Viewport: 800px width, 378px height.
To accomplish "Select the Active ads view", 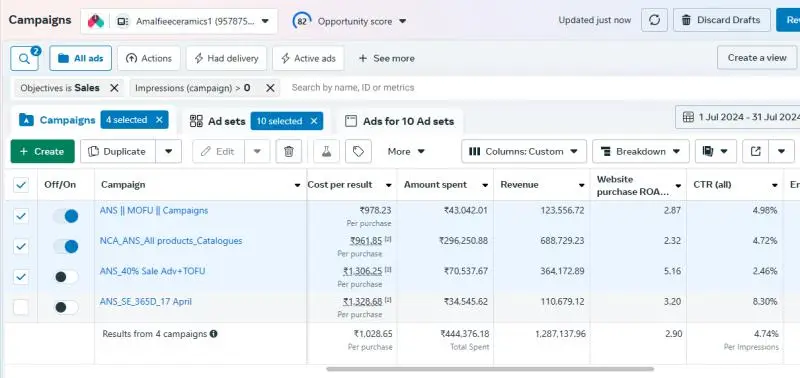I will tap(308, 58).
